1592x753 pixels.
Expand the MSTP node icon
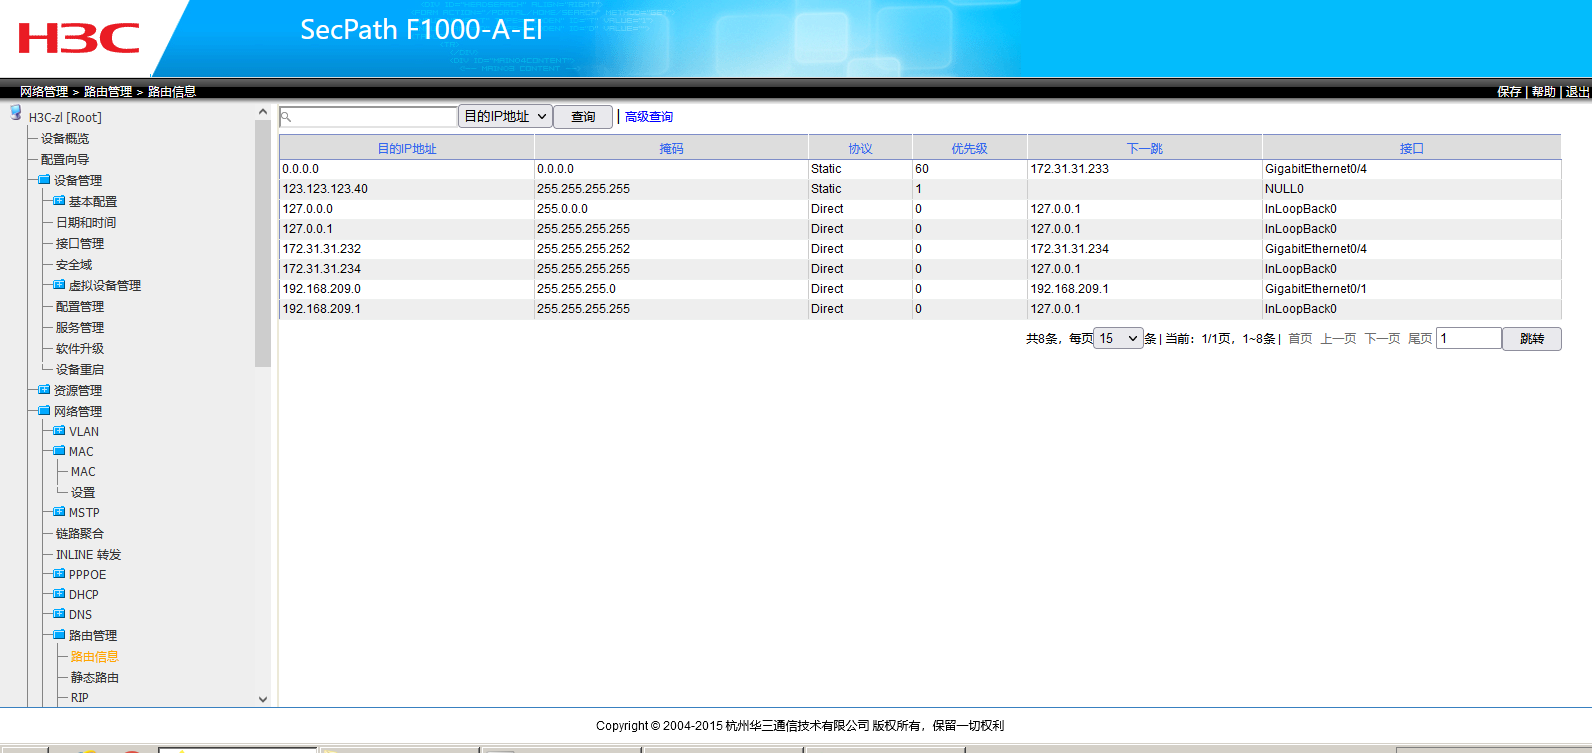click(x=59, y=512)
